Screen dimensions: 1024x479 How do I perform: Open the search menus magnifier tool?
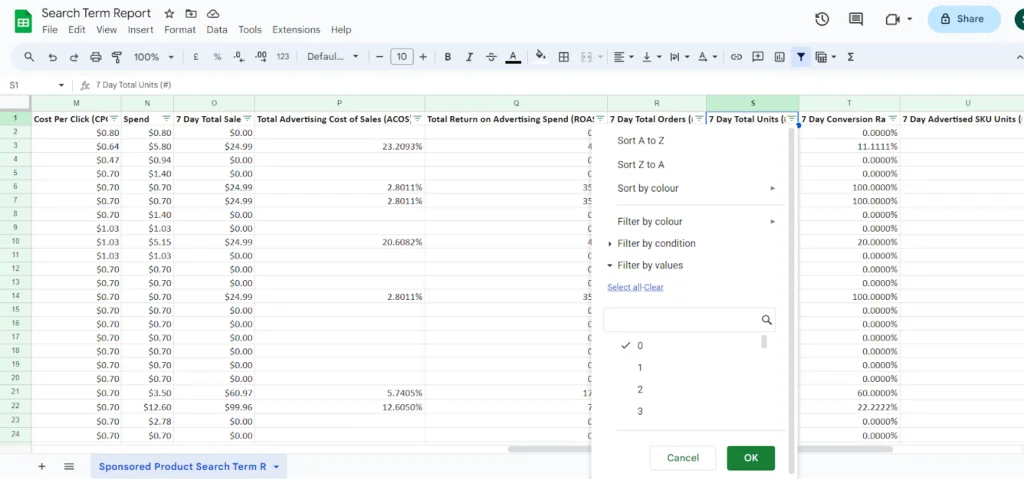click(29, 57)
